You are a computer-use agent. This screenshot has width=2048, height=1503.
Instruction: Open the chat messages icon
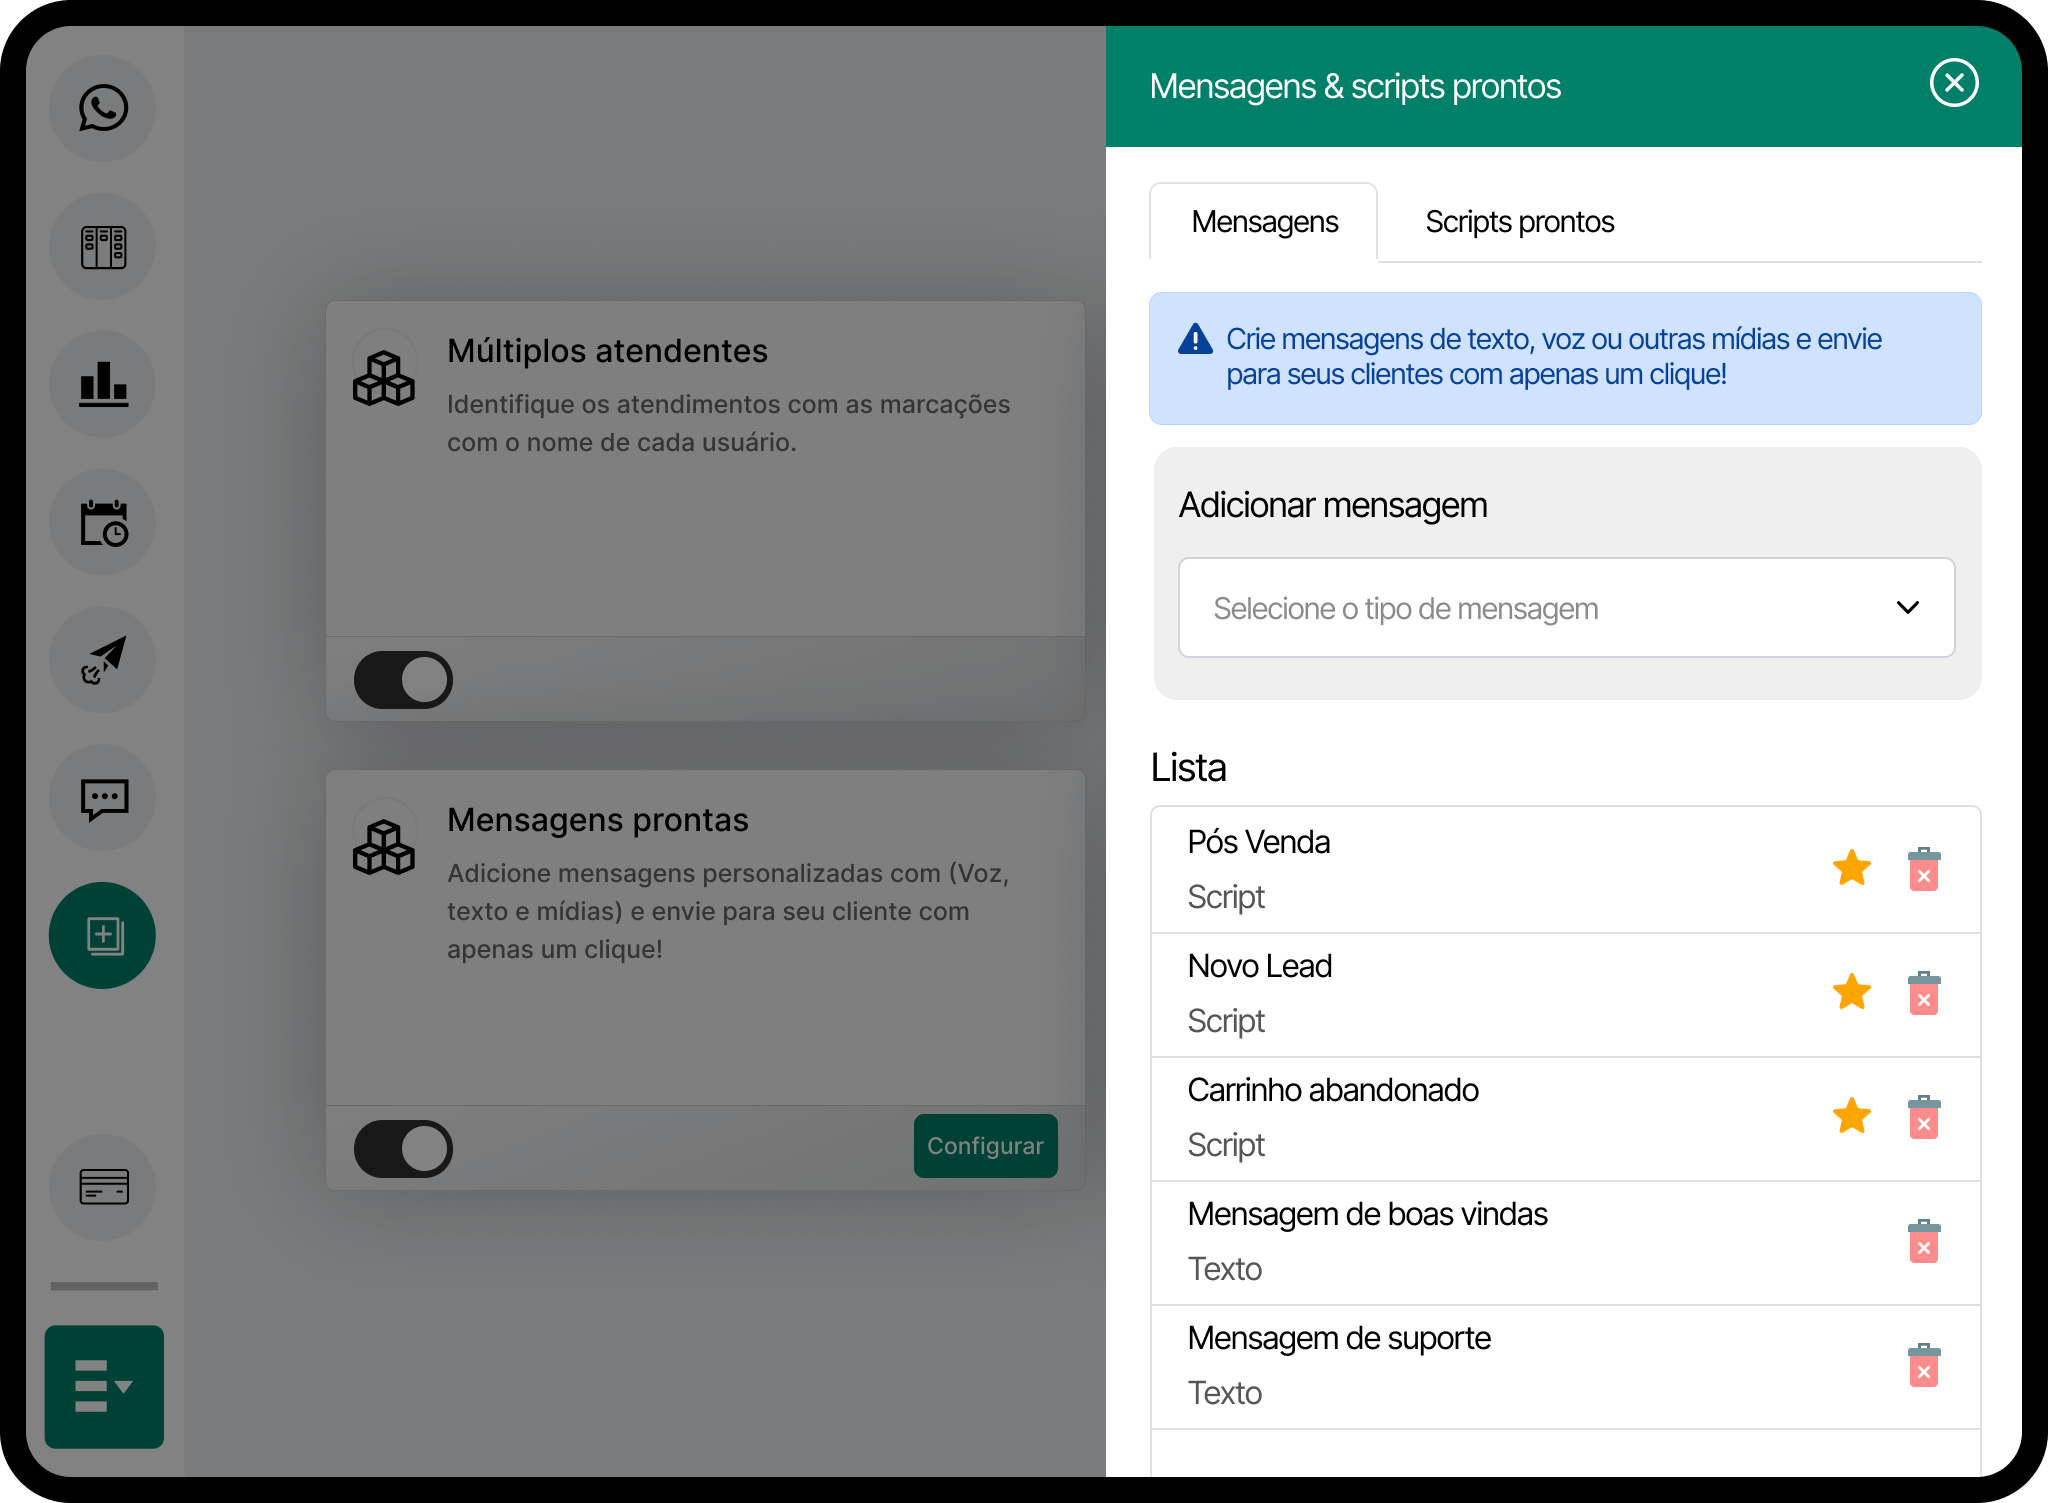102,798
